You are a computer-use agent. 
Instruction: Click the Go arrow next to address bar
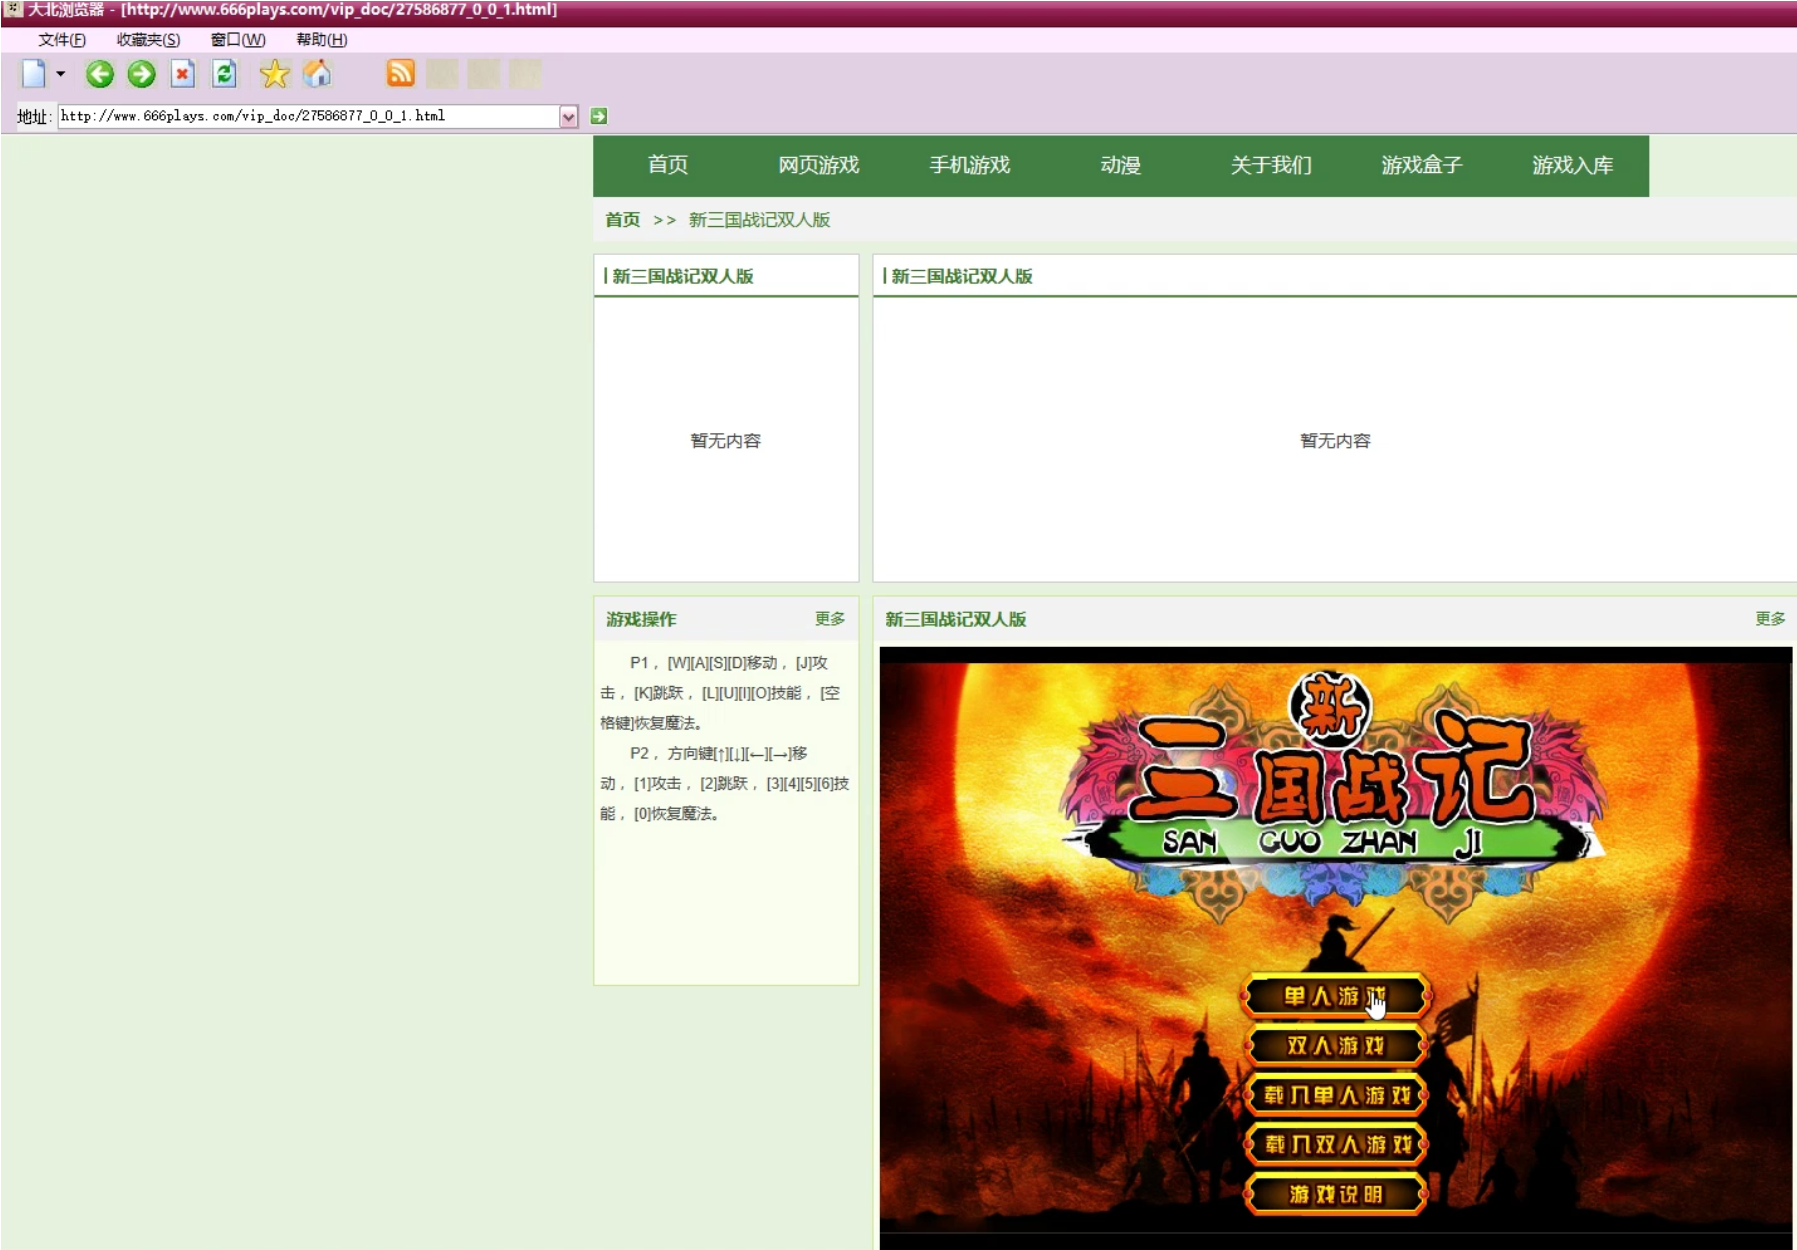point(599,116)
